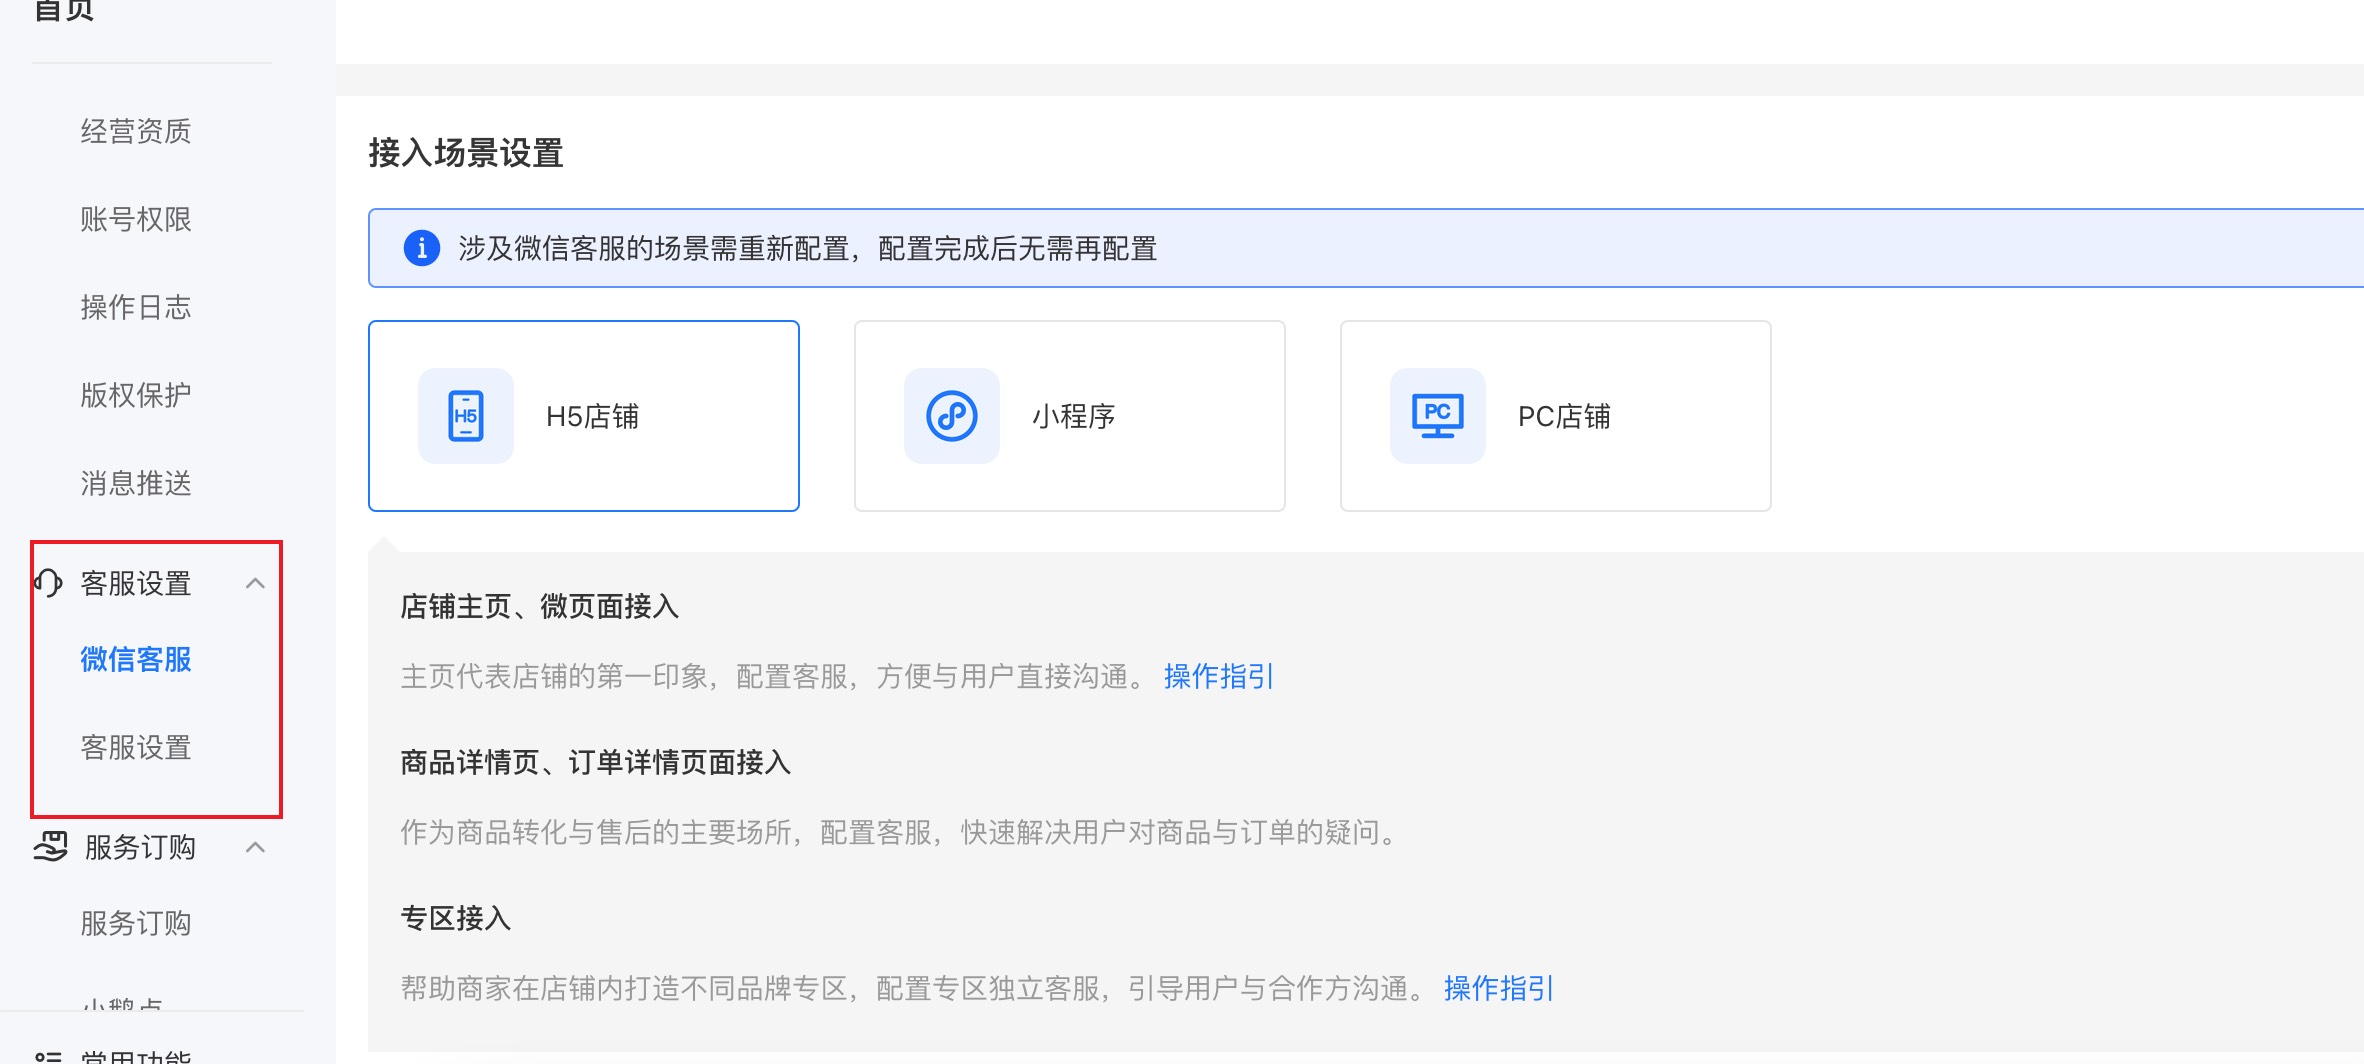2364x1064 pixels.
Task: Select 客服设置 submenu item under 微信客服
Action: (x=136, y=747)
